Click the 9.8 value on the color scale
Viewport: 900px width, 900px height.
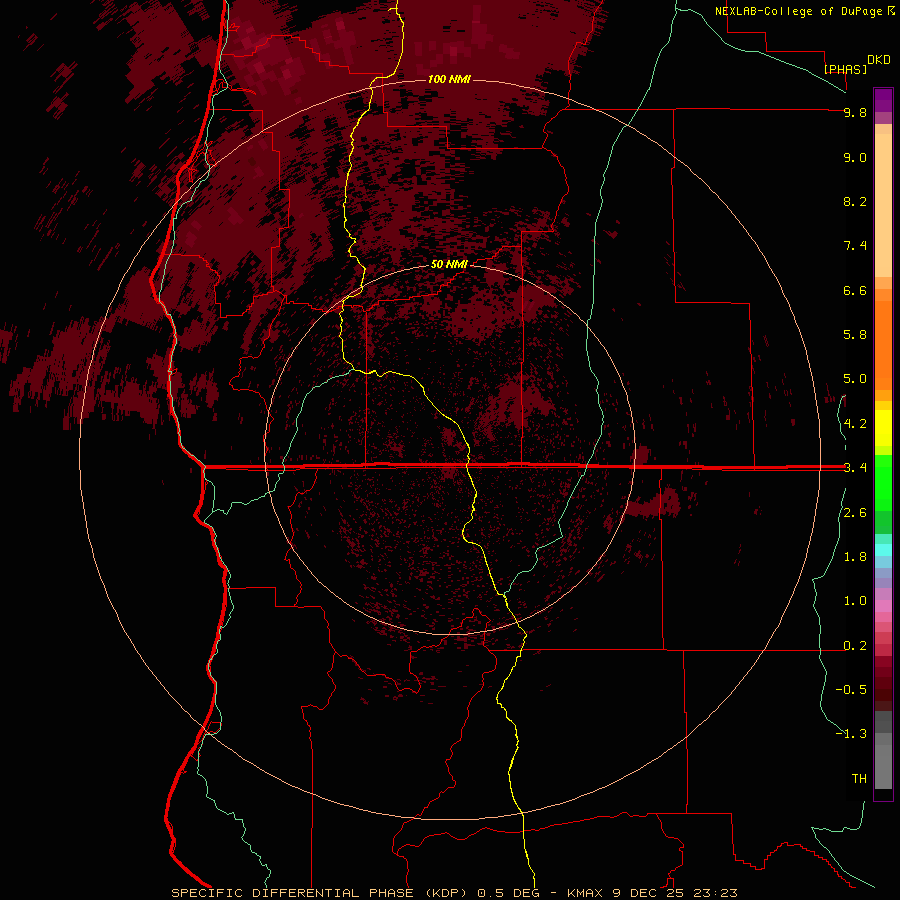click(855, 112)
